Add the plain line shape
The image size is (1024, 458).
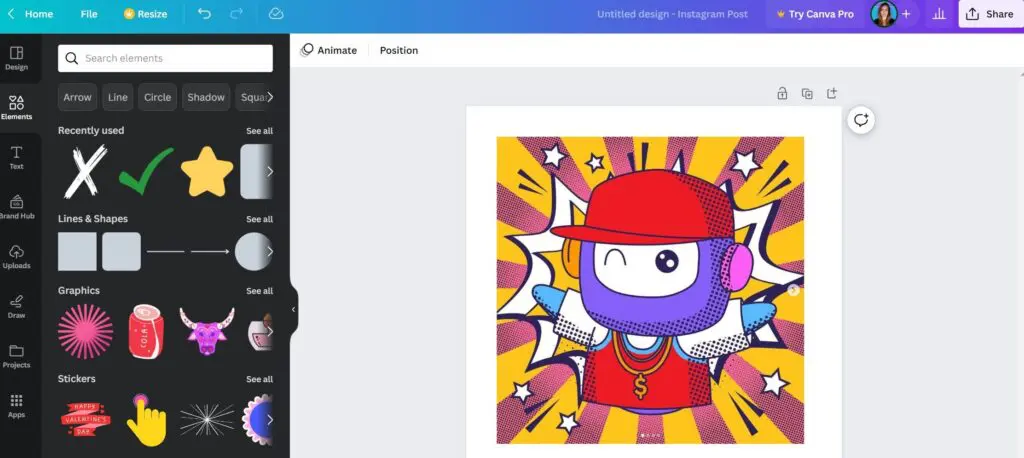[166, 252]
